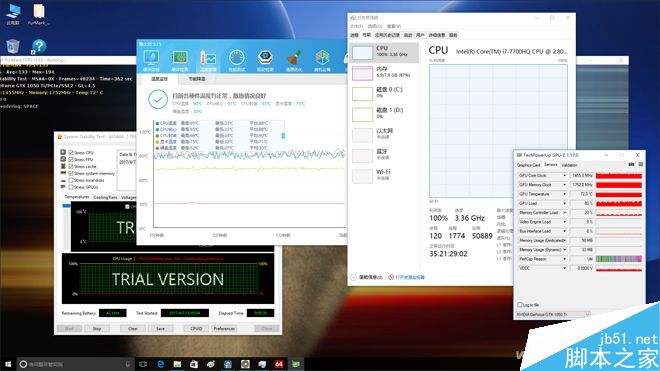Select the CPU performance entry in Task Manager
Viewport: 660px width, 371px height.
coord(384,52)
